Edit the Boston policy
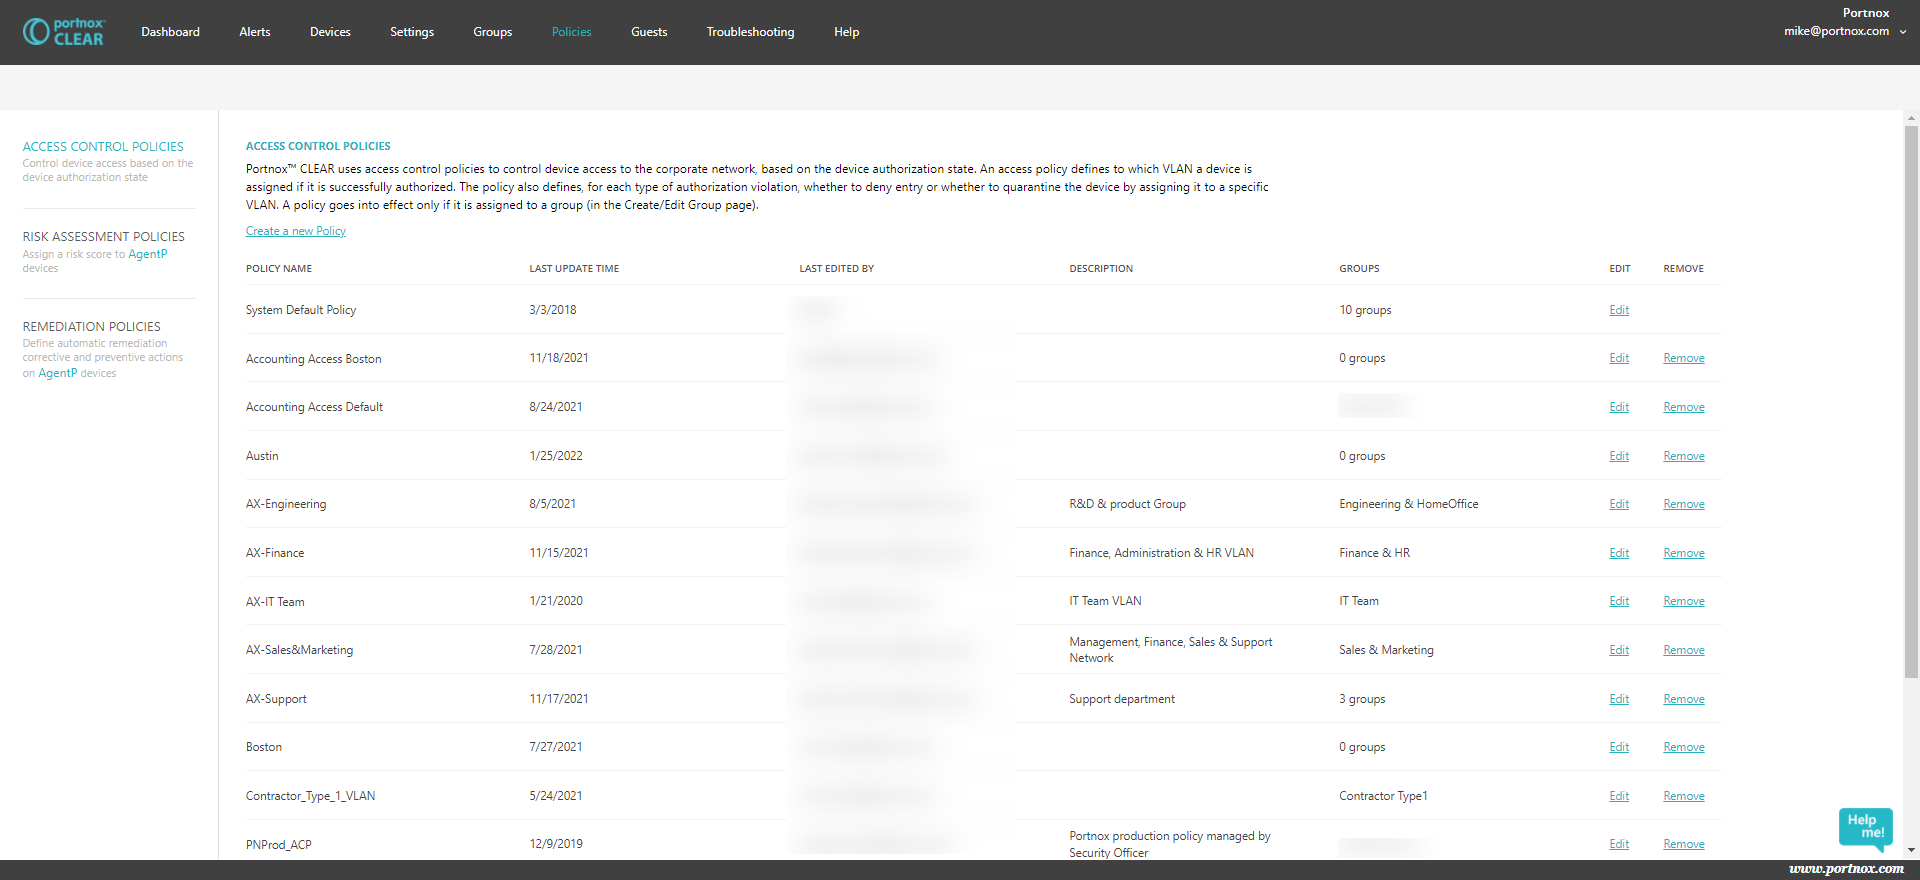The width and height of the screenshot is (1920, 880). [1619, 747]
